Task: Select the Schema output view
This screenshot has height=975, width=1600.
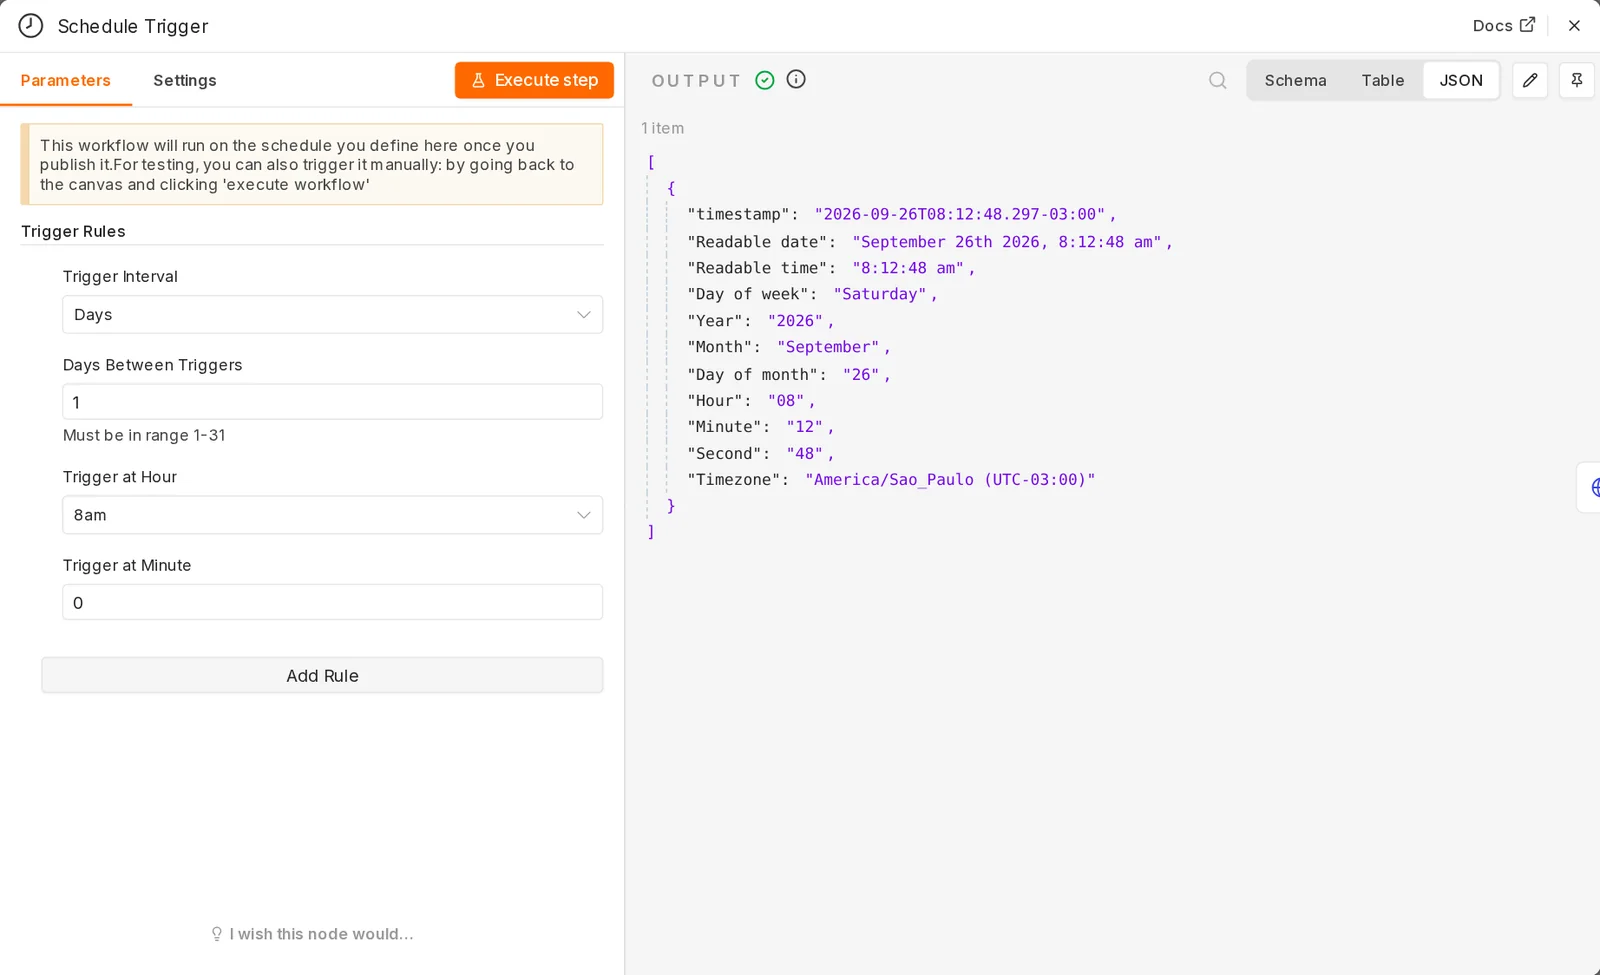Action: 1295,80
